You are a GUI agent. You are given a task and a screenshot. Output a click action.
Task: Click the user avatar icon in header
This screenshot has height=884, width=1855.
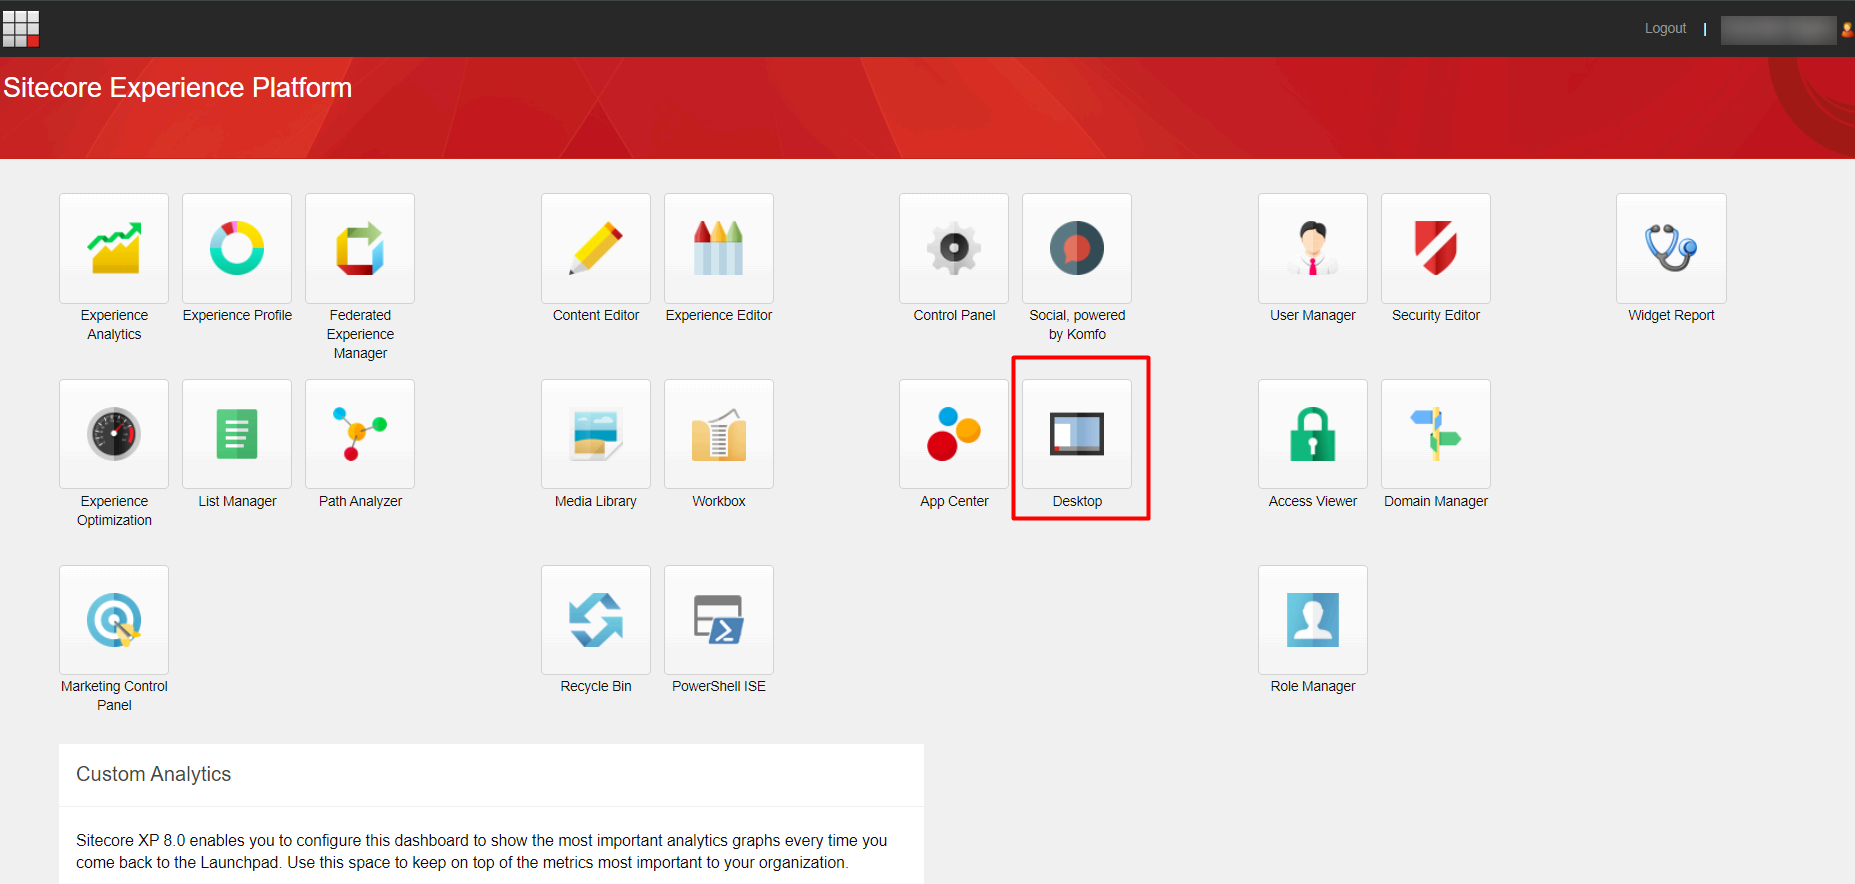click(x=1847, y=30)
